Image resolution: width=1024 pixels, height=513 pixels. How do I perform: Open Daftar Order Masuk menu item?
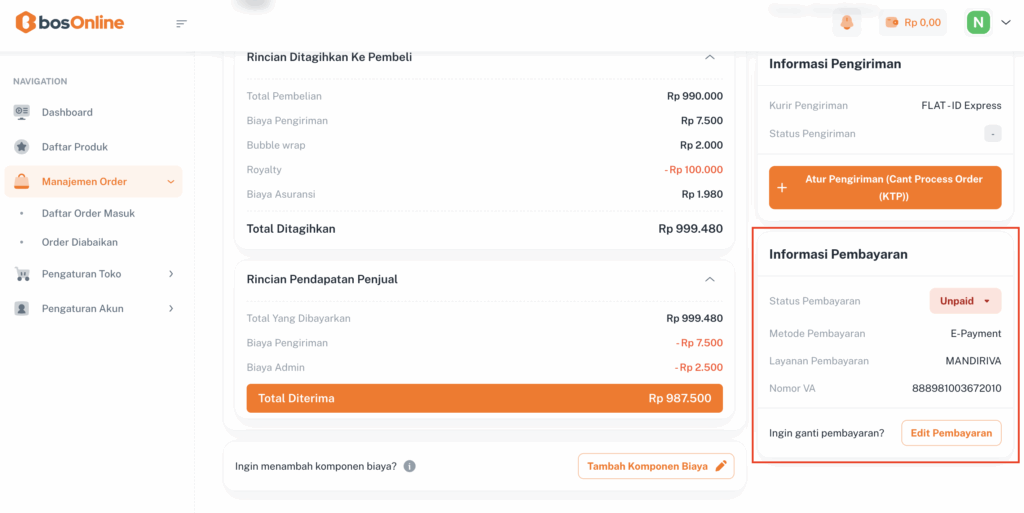88,213
